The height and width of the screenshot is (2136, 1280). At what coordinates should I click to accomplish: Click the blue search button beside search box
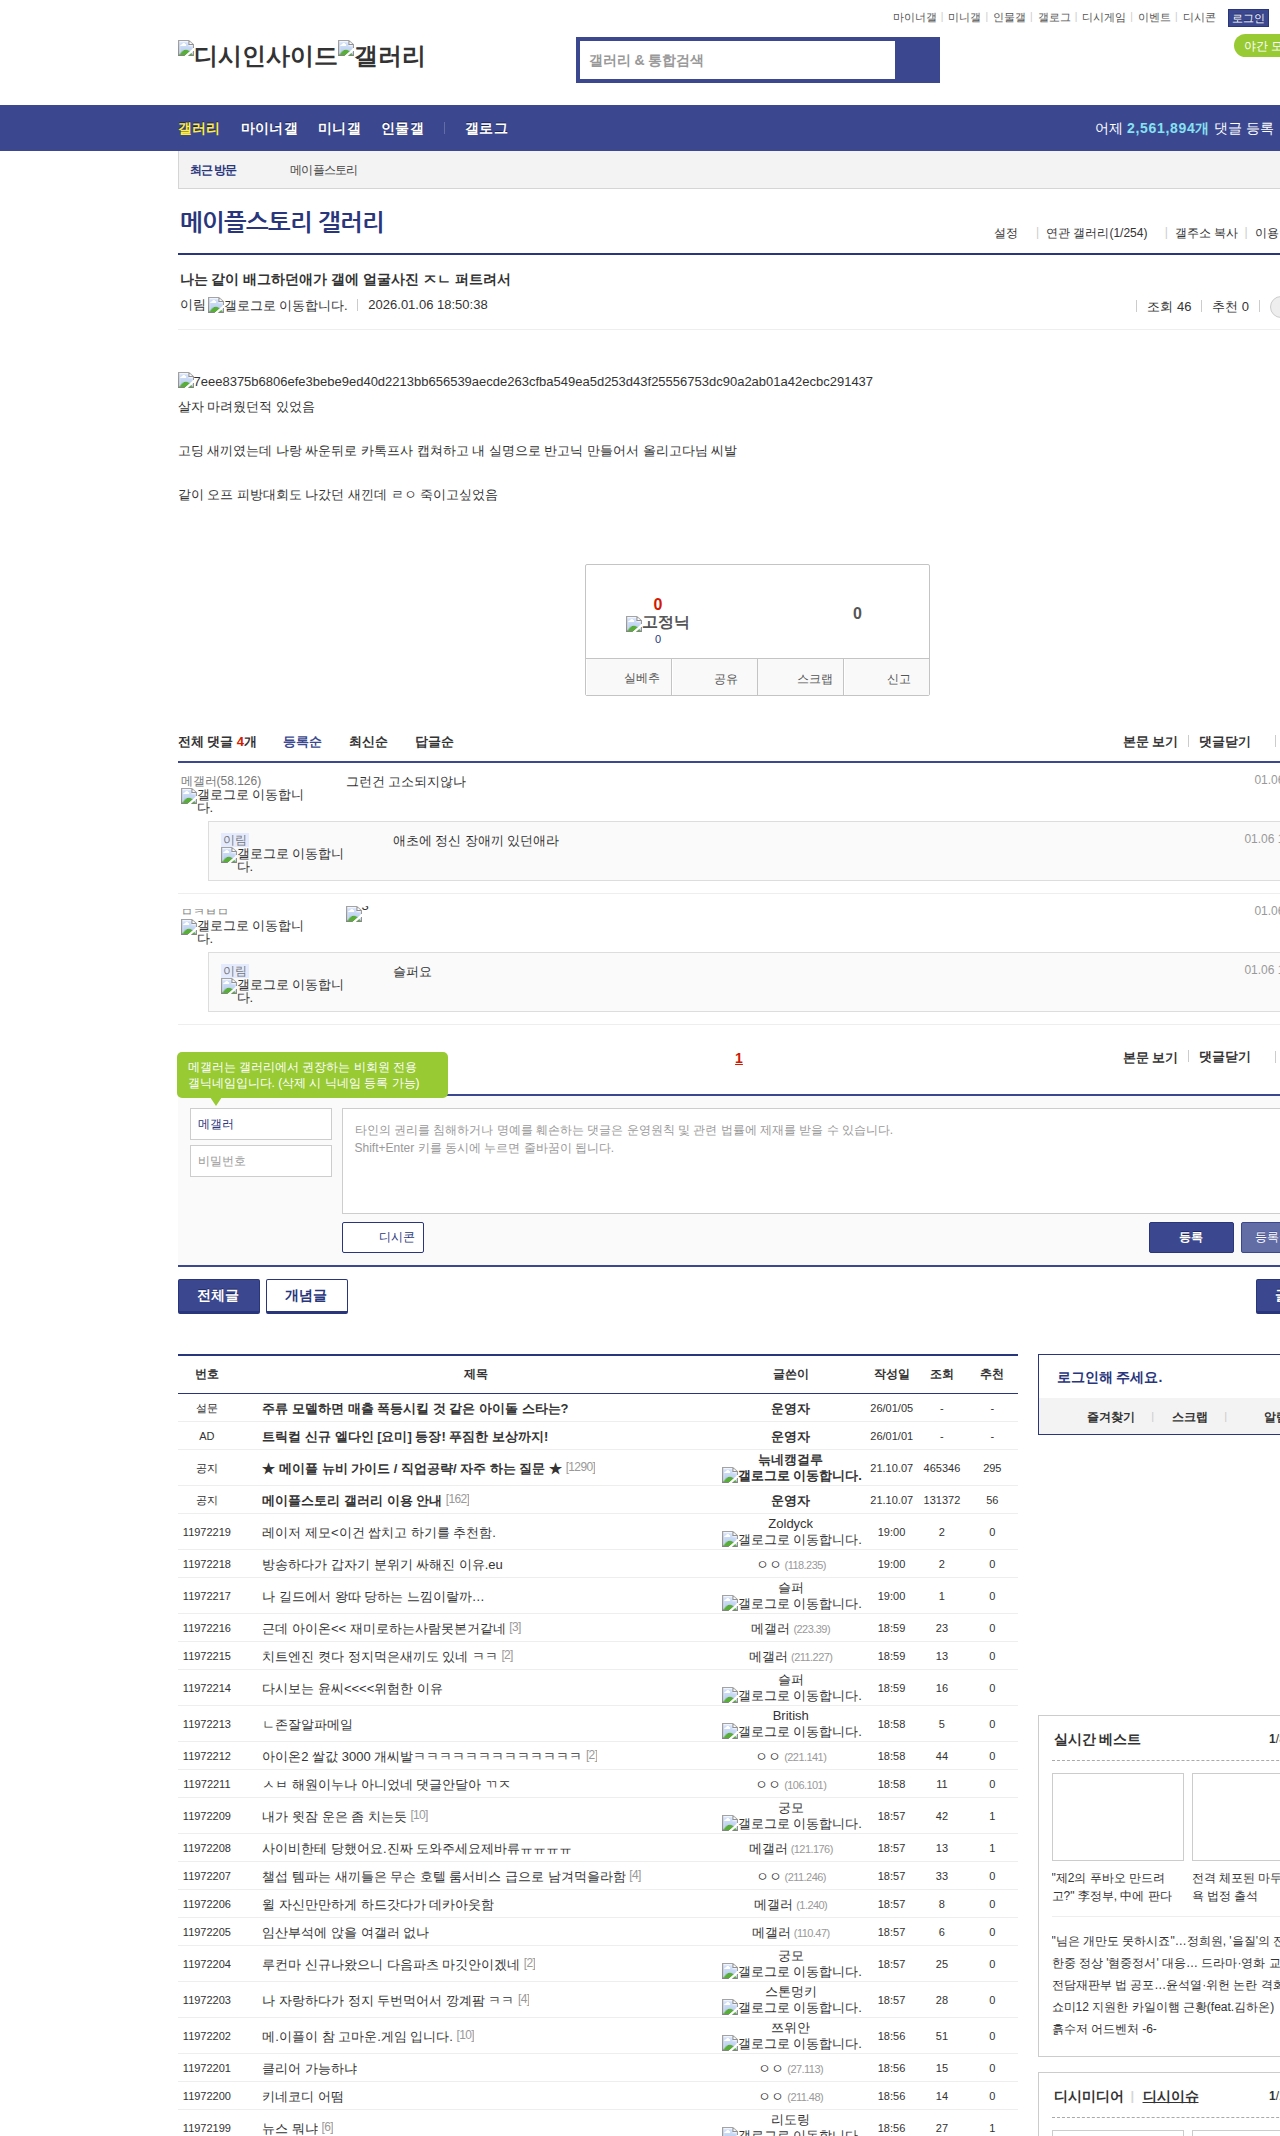(917, 60)
